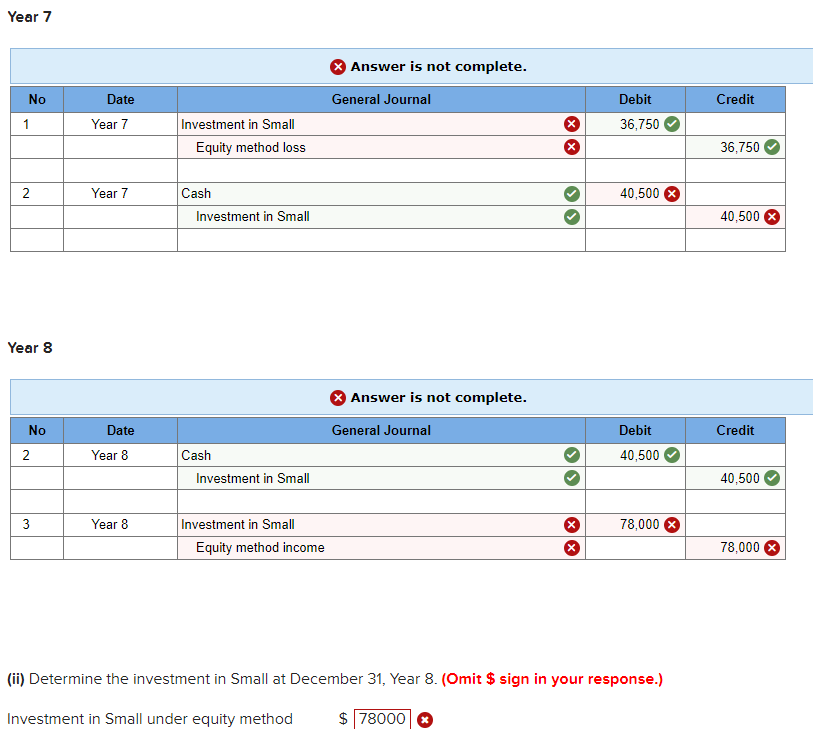
Task: Click the green check beside 40,500 credit Year 8
Action: 771,478
